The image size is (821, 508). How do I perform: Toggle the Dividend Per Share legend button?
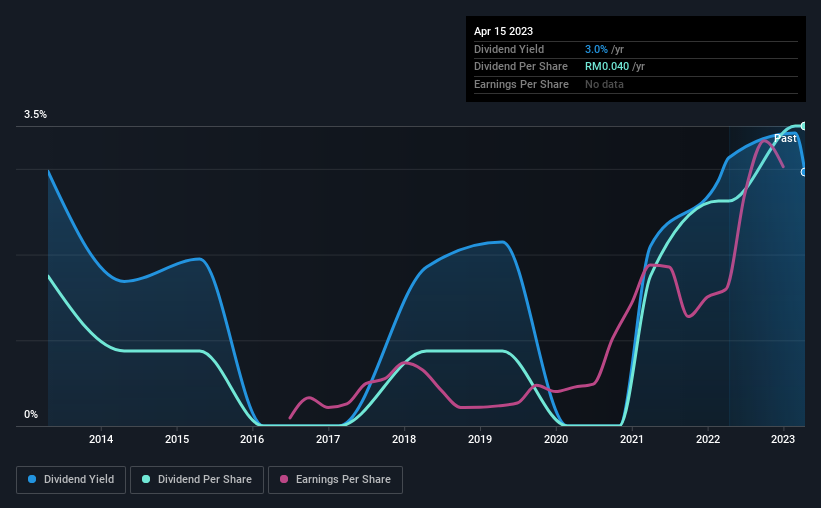pyautogui.click(x=197, y=480)
